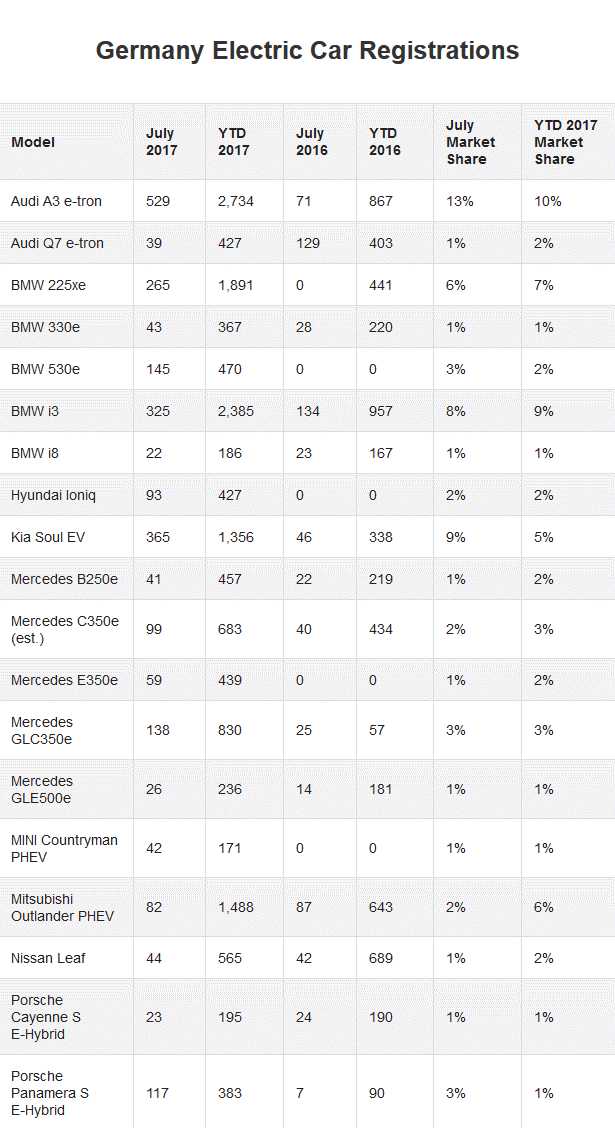The height and width of the screenshot is (1128, 615).
Task: Click the YTD 2017 column header
Action: pos(233,142)
